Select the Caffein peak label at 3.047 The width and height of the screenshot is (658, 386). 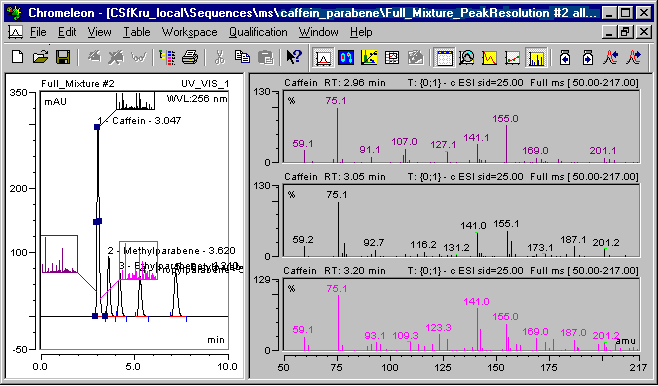(139, 121)
